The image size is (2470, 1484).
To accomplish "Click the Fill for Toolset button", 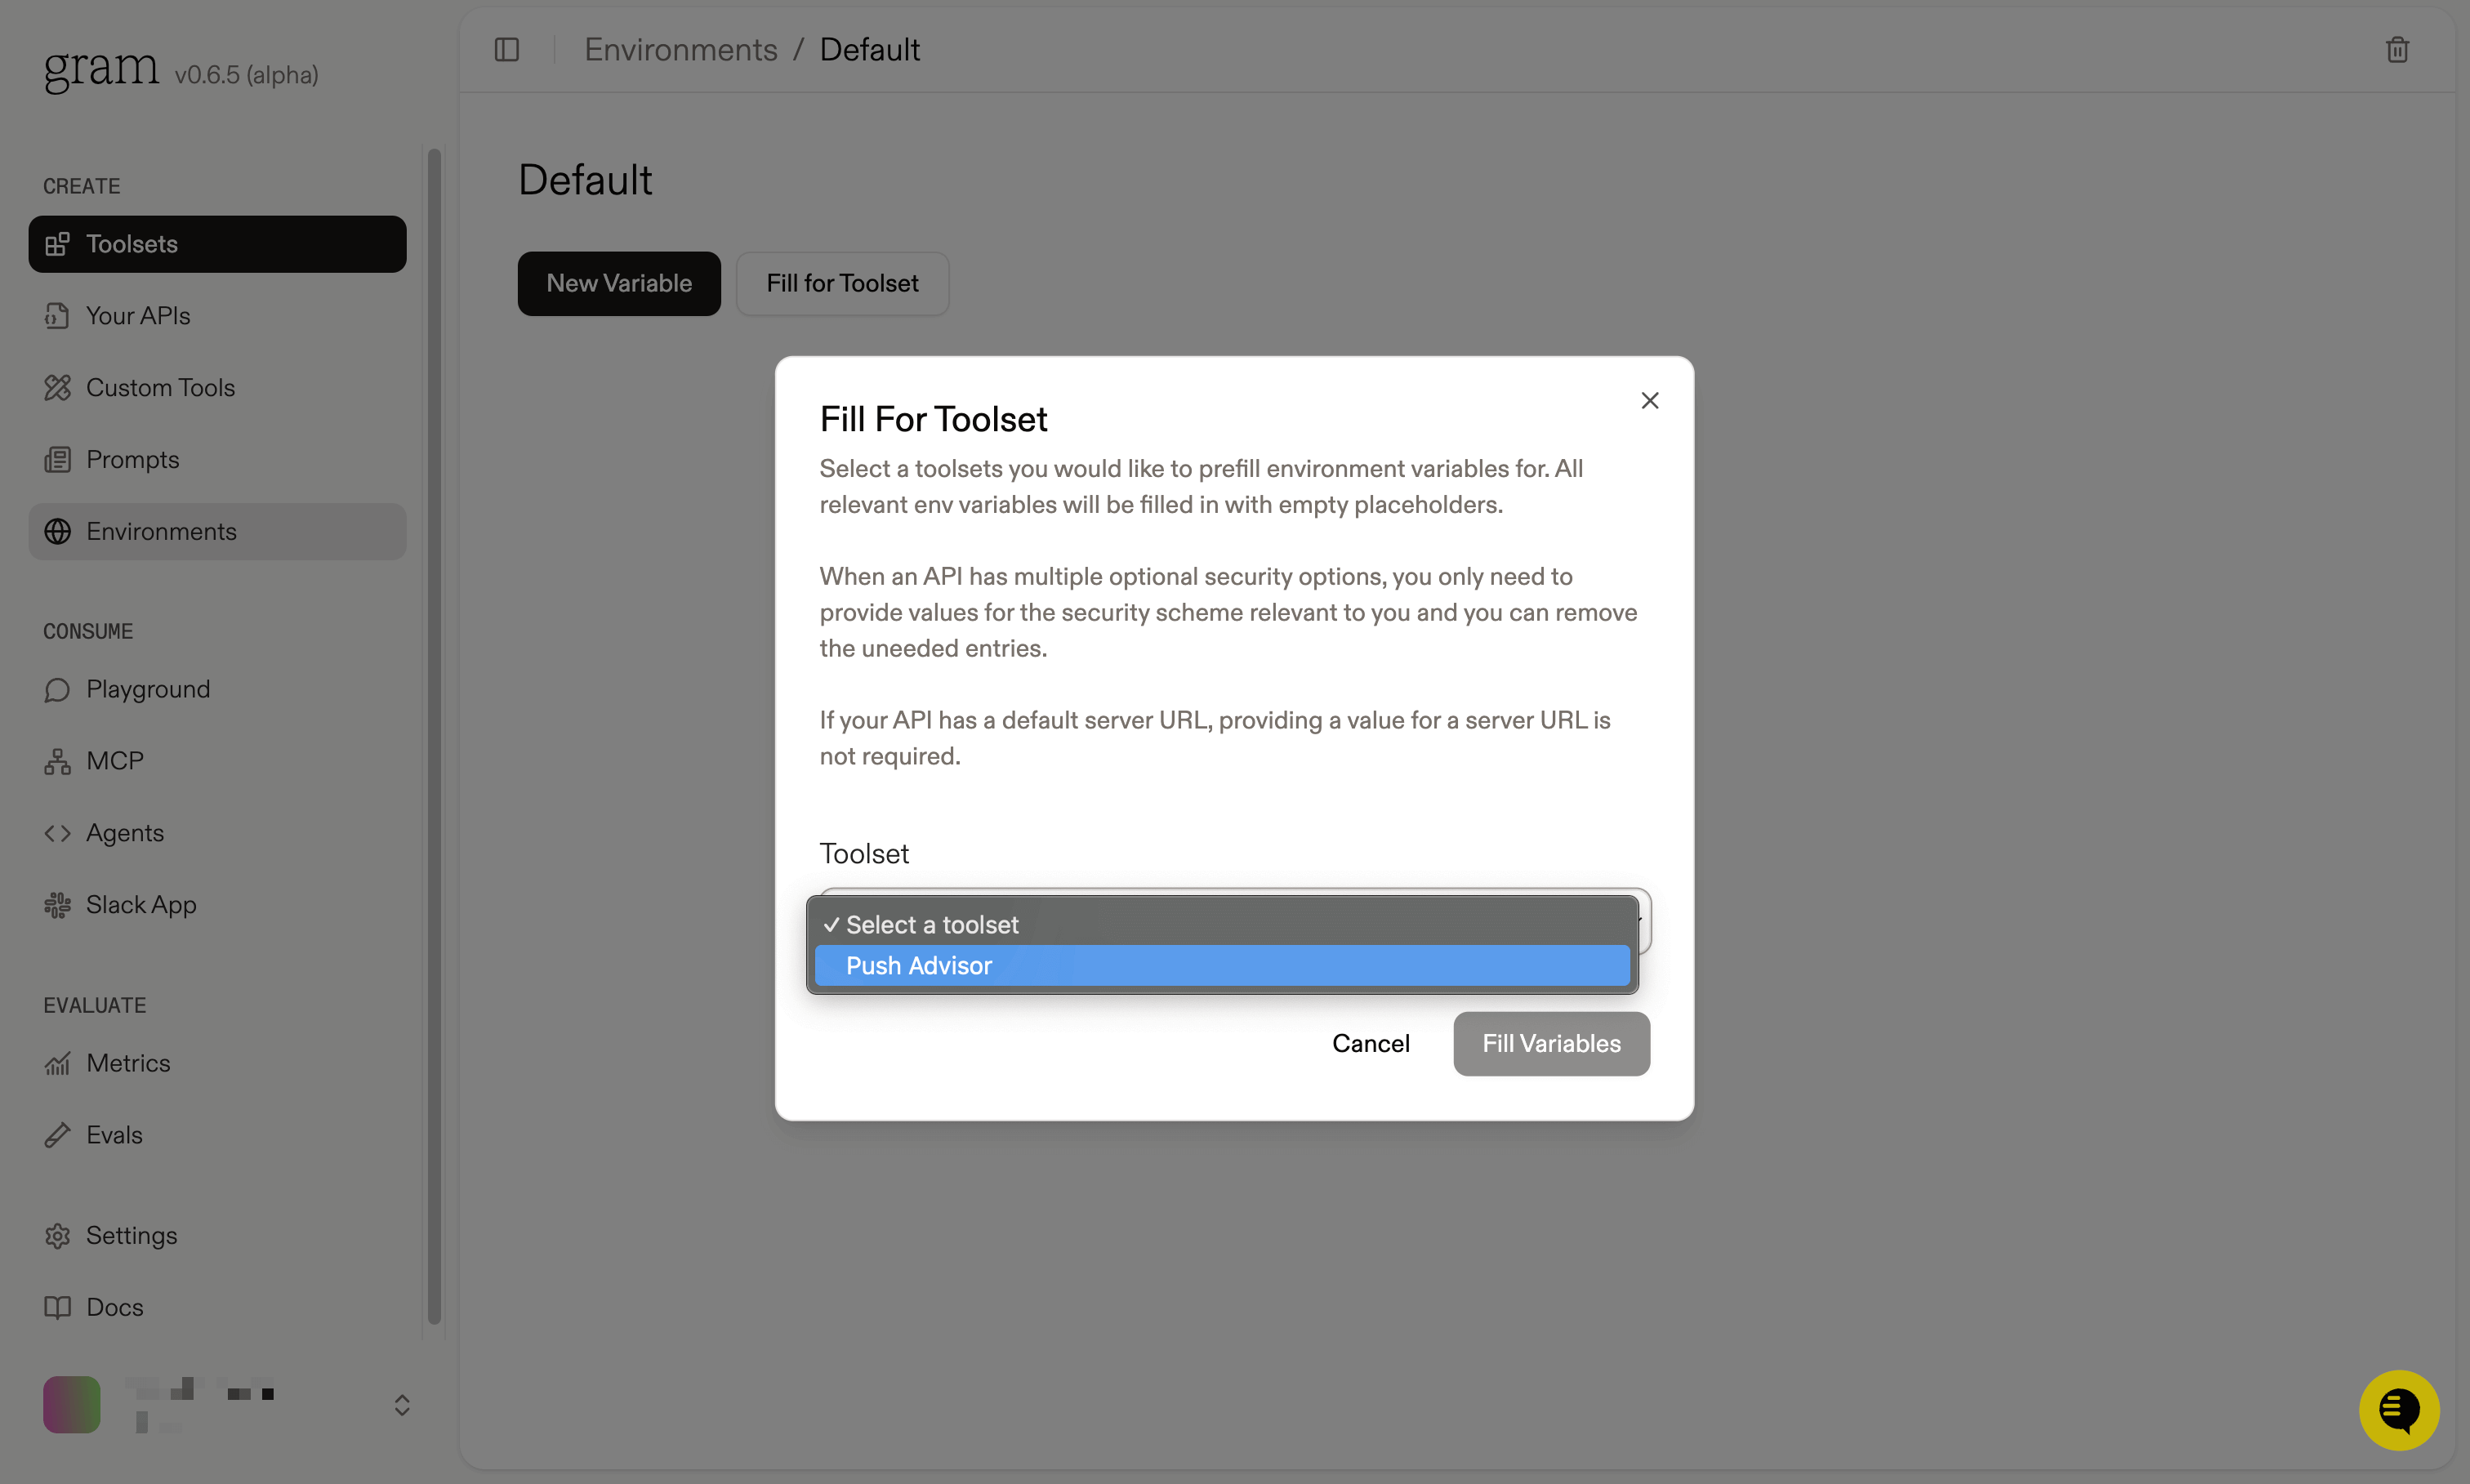I will [842, 284].
